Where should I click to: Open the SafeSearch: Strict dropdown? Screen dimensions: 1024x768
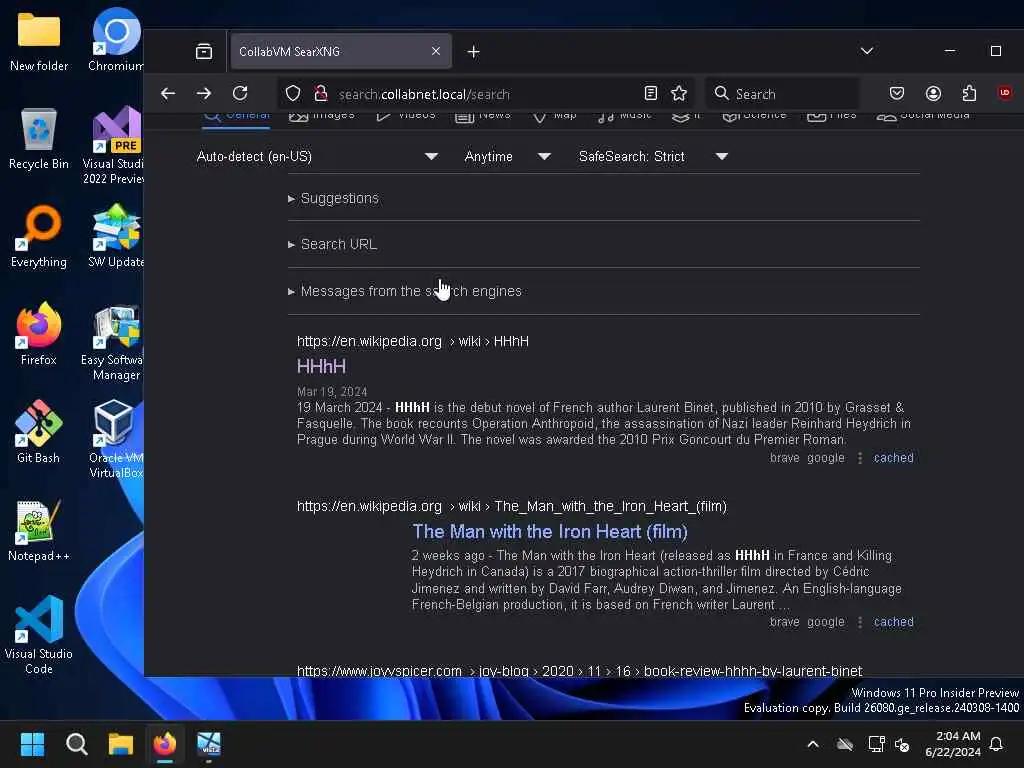(653, 157)
